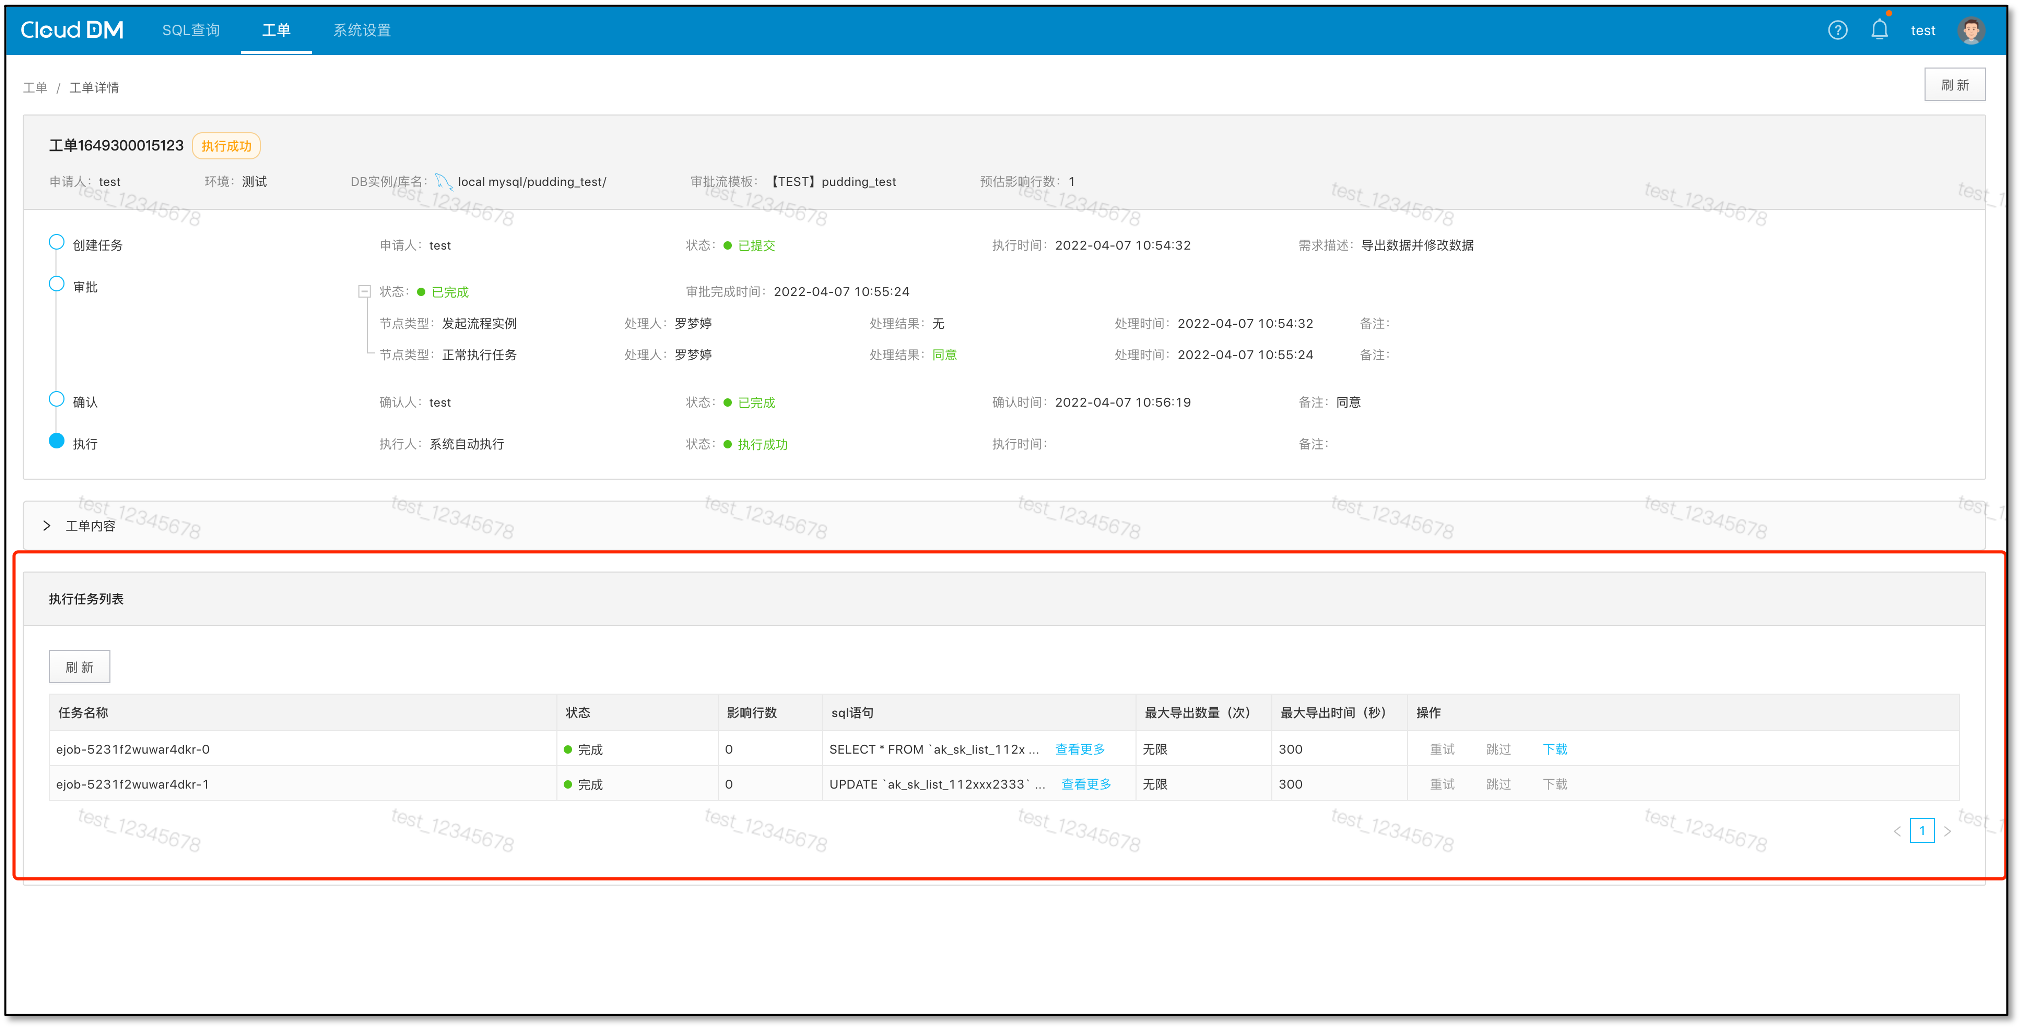This screenshot has width=2022, height=1029.
Task: Click 重试 for ejob-5231f2wuwar4dkr-1
Action: pos(1442,785)
